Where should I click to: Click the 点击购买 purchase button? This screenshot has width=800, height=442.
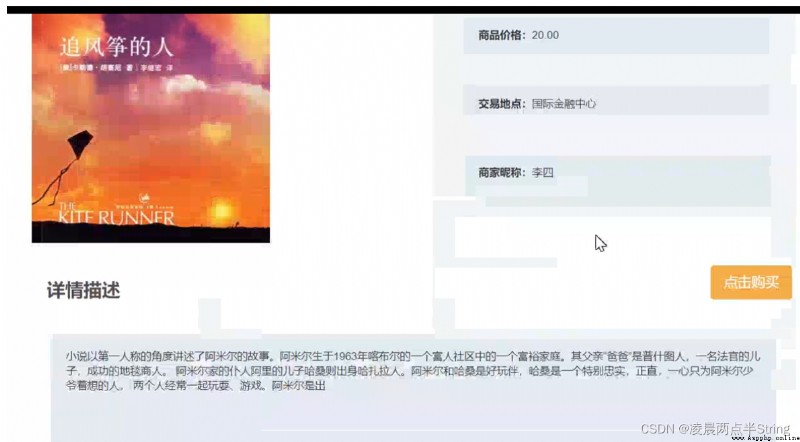pos(751,282)
